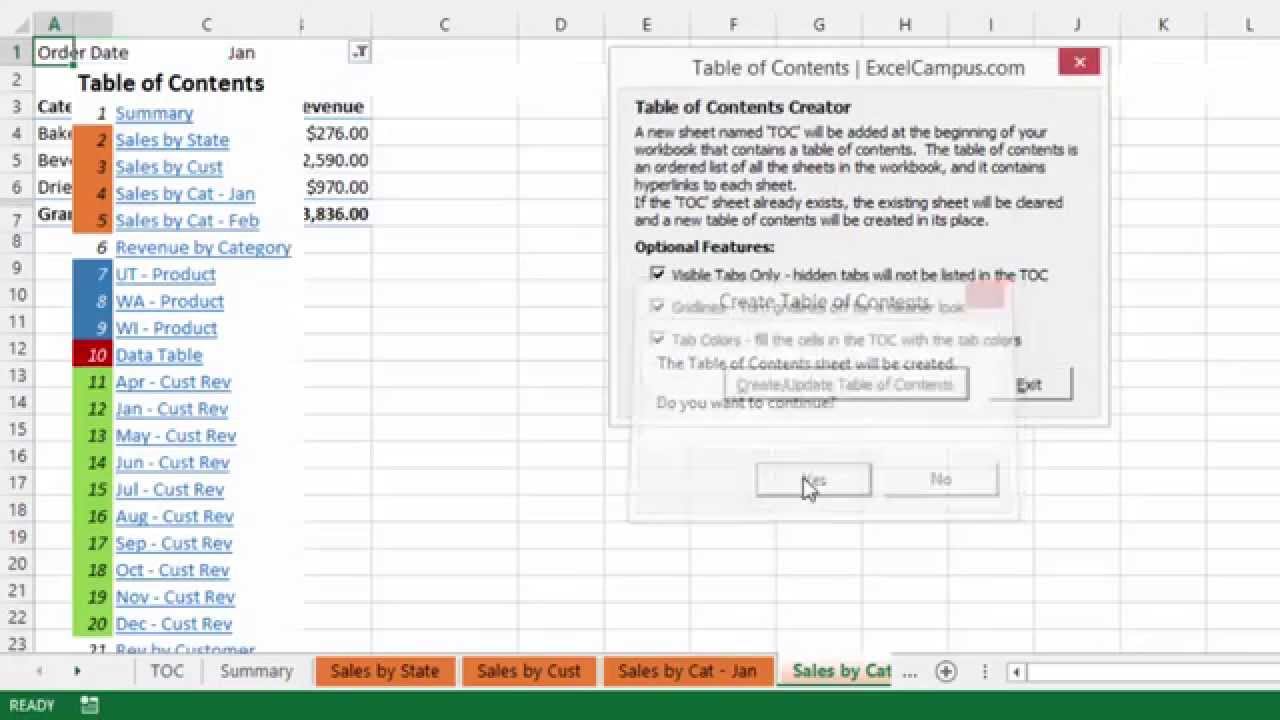1280x720 pixels.
Task: Click the cell showing $970.00
Action: [x=336, y=187]
